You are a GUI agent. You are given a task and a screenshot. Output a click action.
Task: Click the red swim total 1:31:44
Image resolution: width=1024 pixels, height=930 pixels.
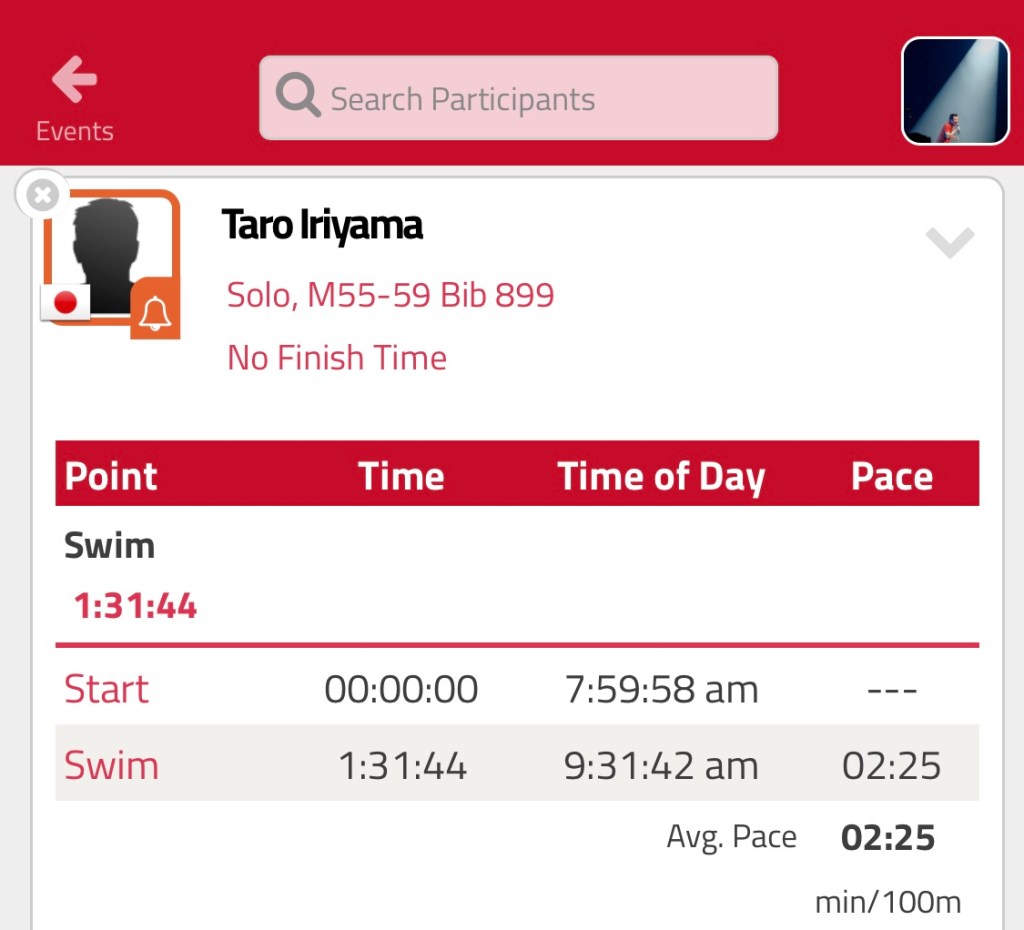135,606
